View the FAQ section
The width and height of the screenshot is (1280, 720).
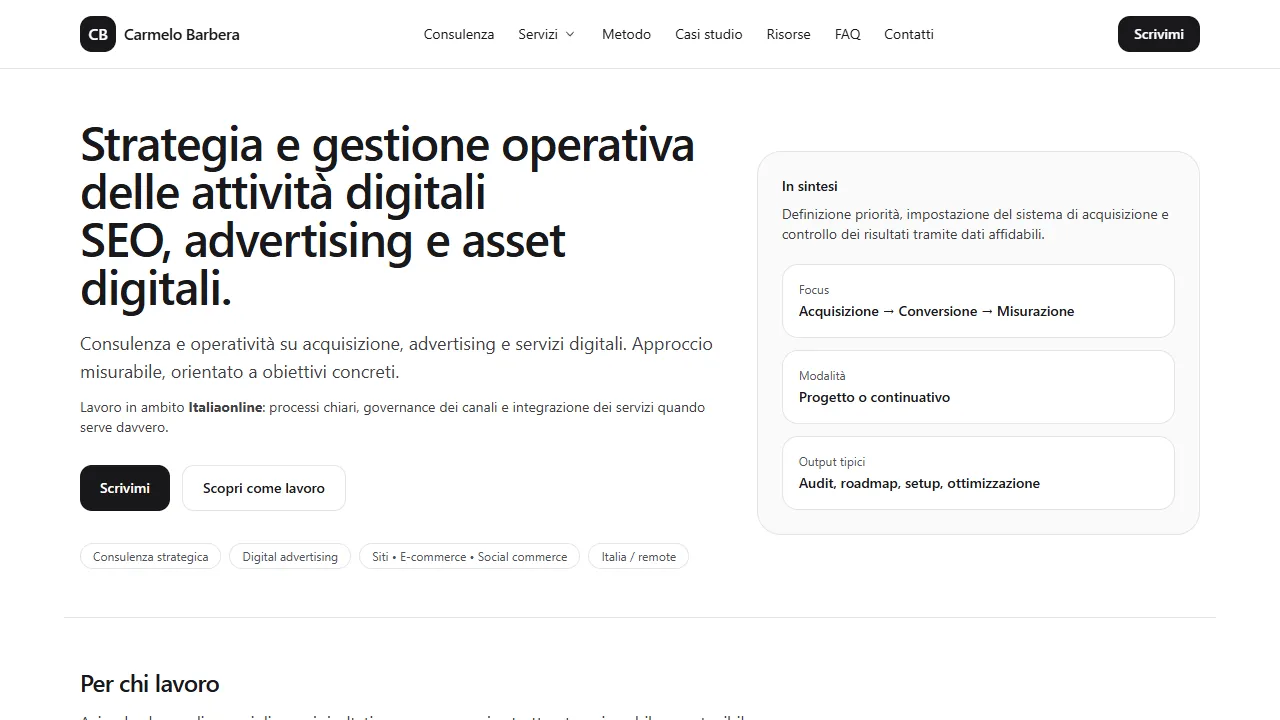[847, 34]
